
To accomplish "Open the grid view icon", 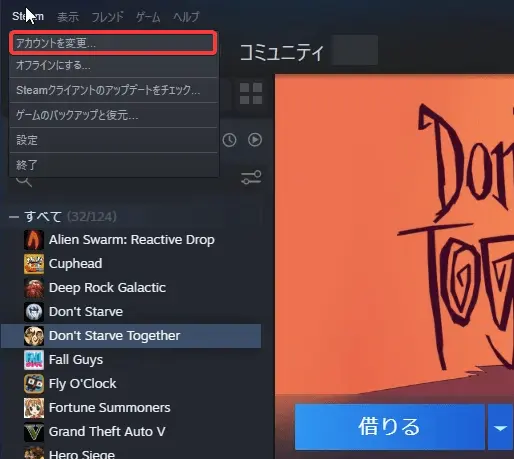I will click(251, 94).
